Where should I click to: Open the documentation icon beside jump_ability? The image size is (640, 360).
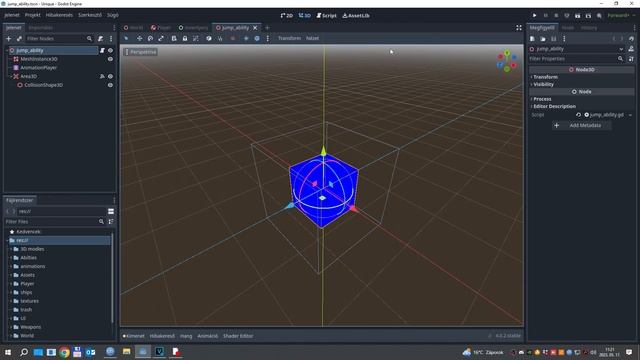pyautogui.click(x=631, y=49)
